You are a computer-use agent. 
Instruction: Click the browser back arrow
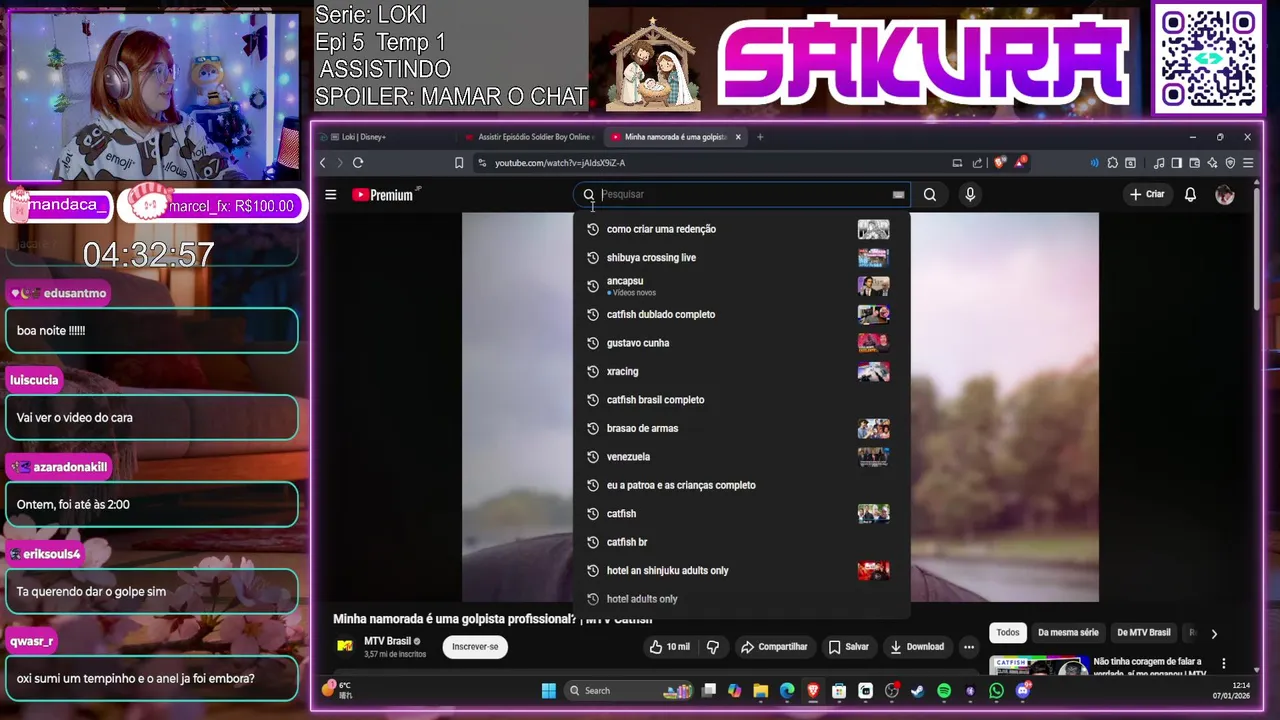click(x=322, y=163)
